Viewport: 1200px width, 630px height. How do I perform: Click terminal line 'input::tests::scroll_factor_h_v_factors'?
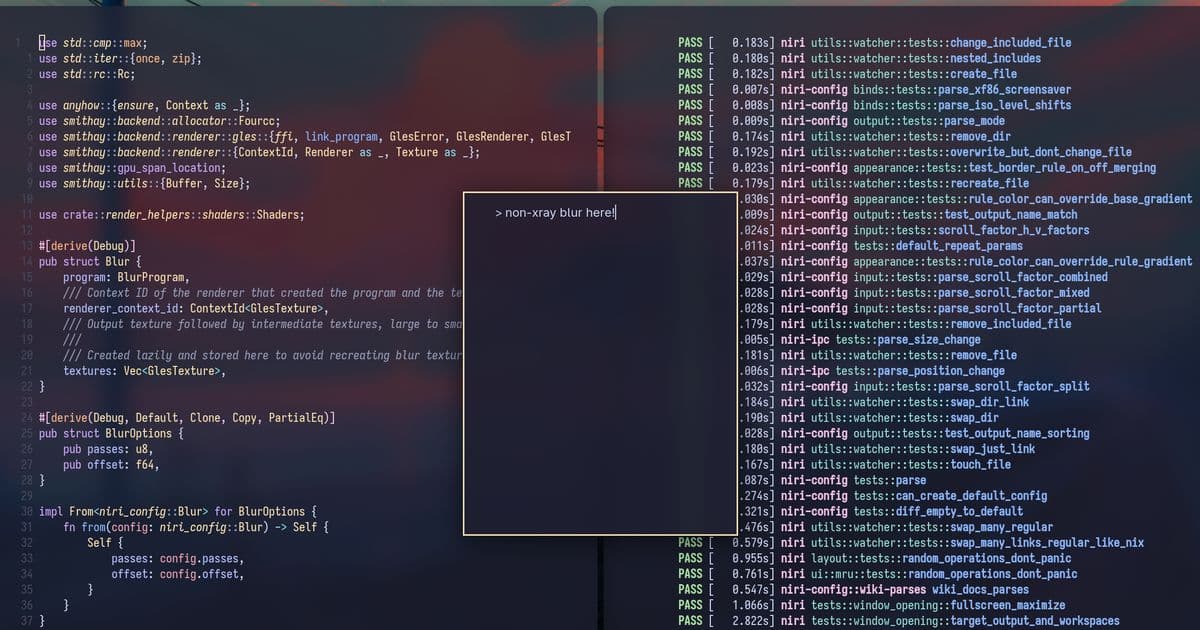tap(971, 230)
